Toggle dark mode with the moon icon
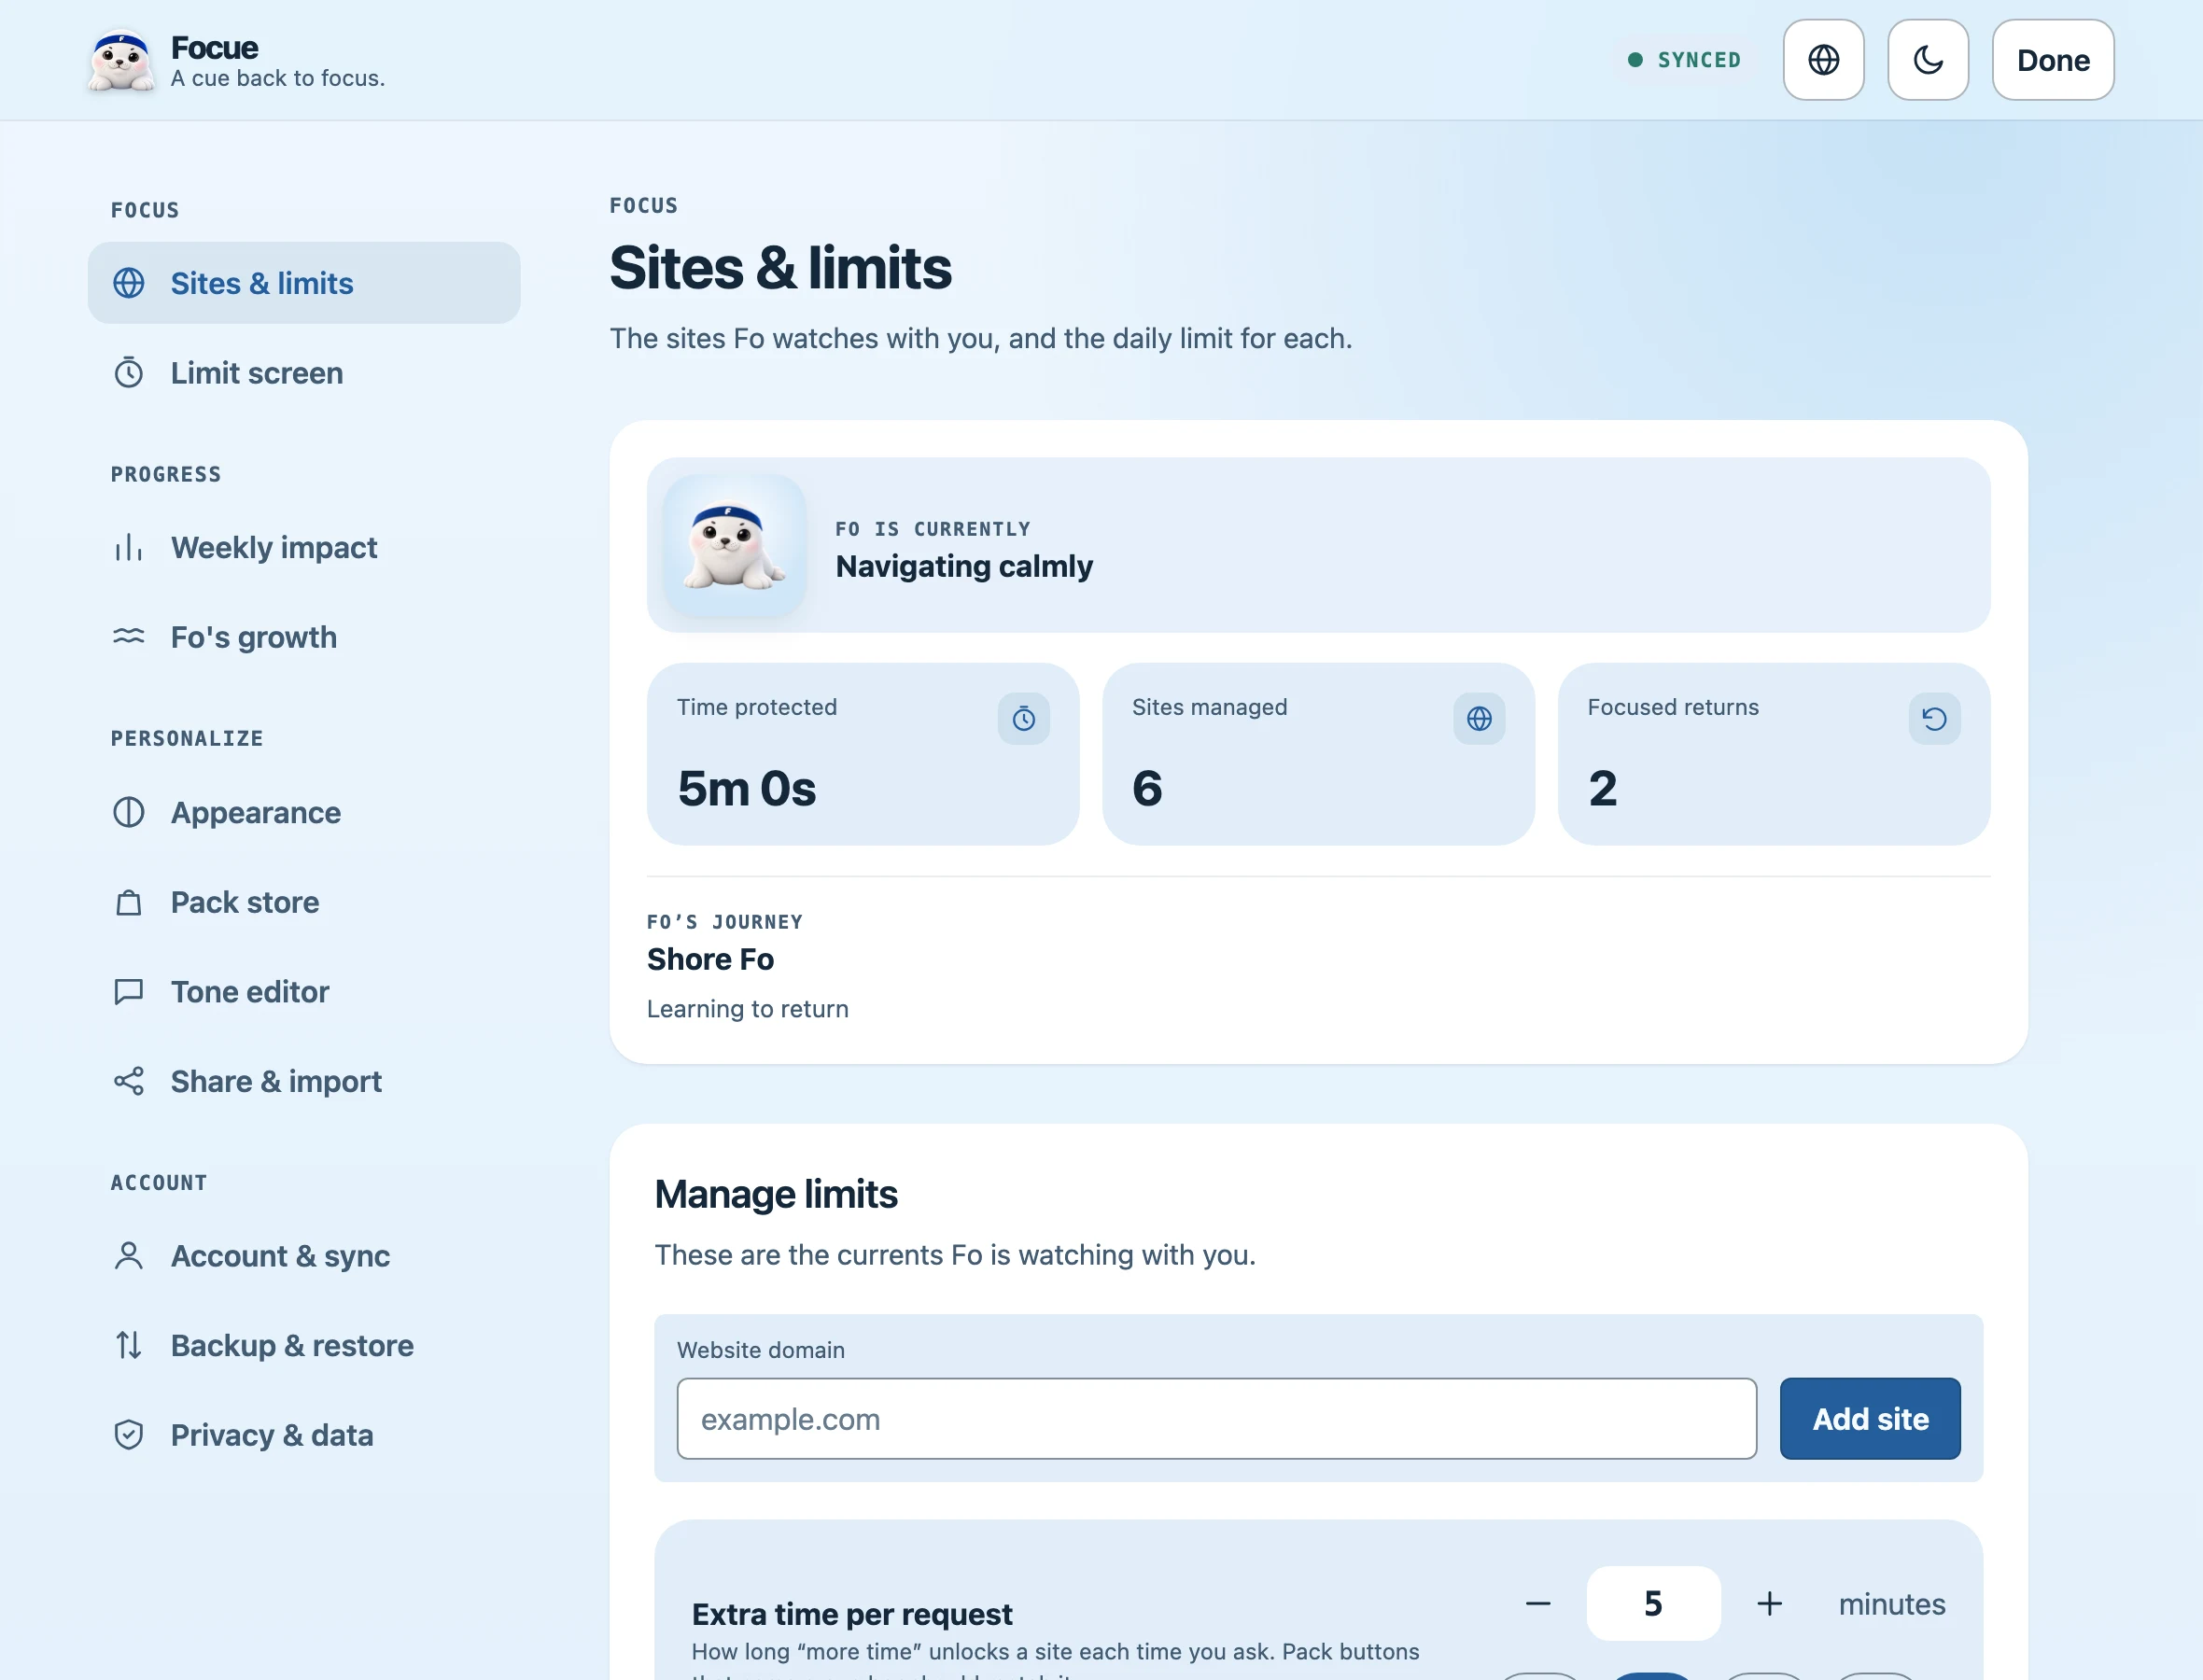Viewport: 2203px width, 1680px height. click(x=1928, y=60)
